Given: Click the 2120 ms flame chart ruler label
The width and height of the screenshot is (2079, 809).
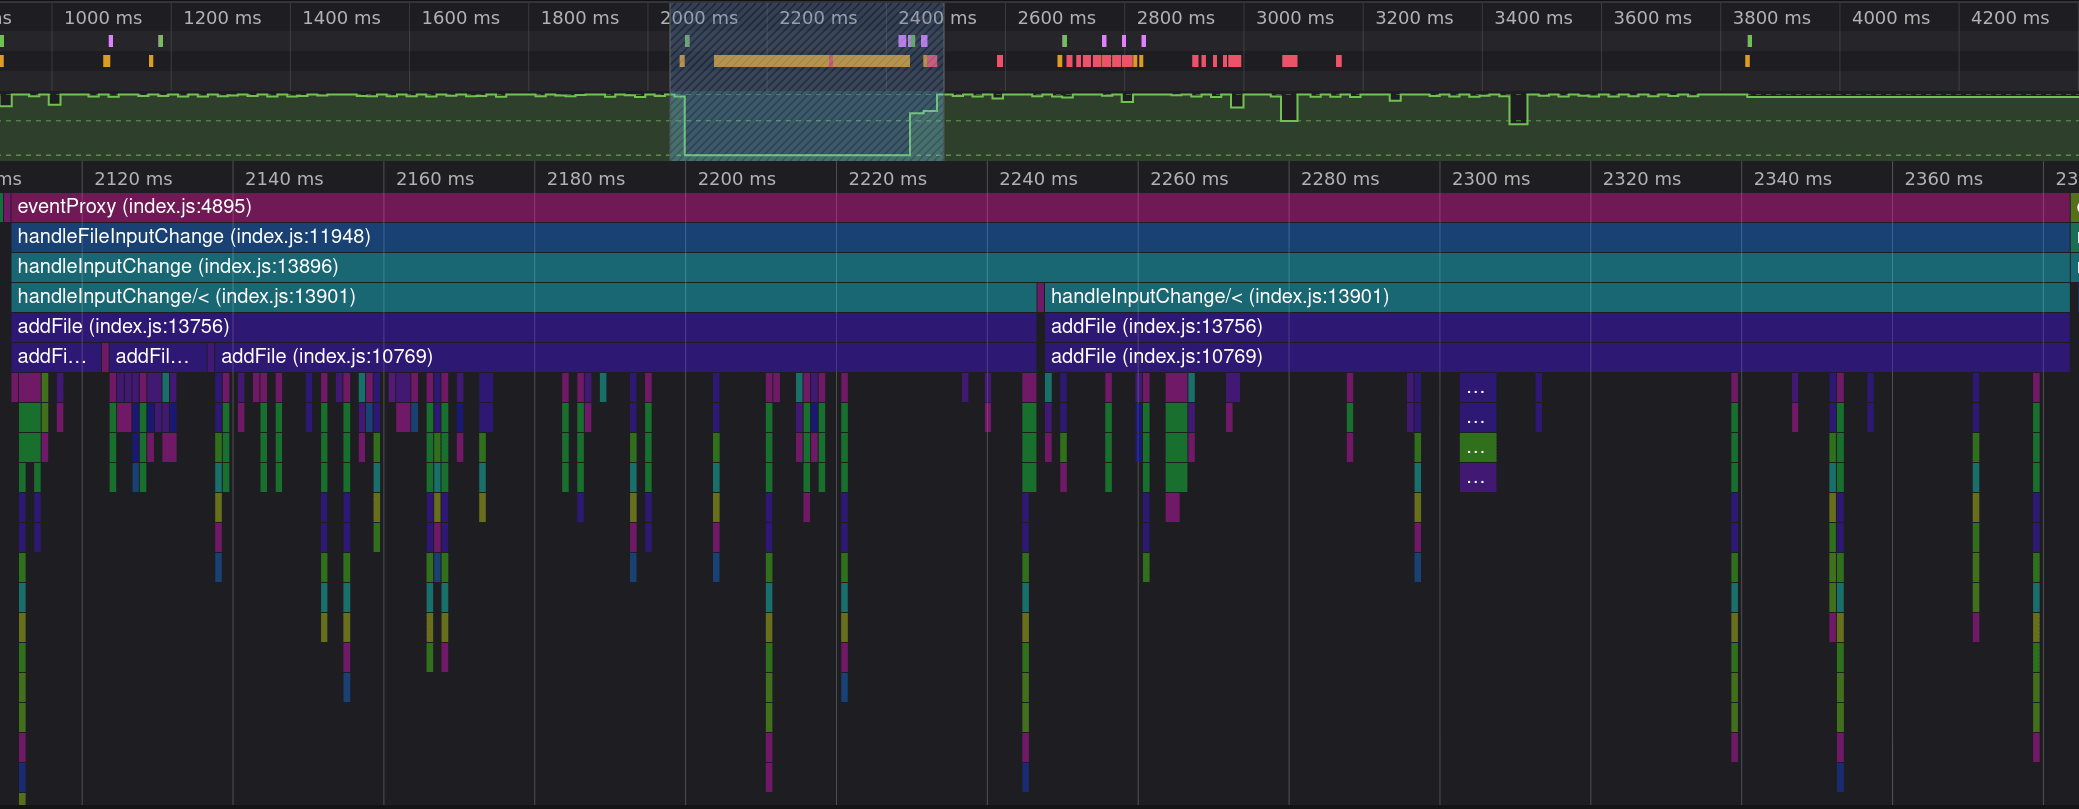Looking at the screenshot, I should (133, 179).
